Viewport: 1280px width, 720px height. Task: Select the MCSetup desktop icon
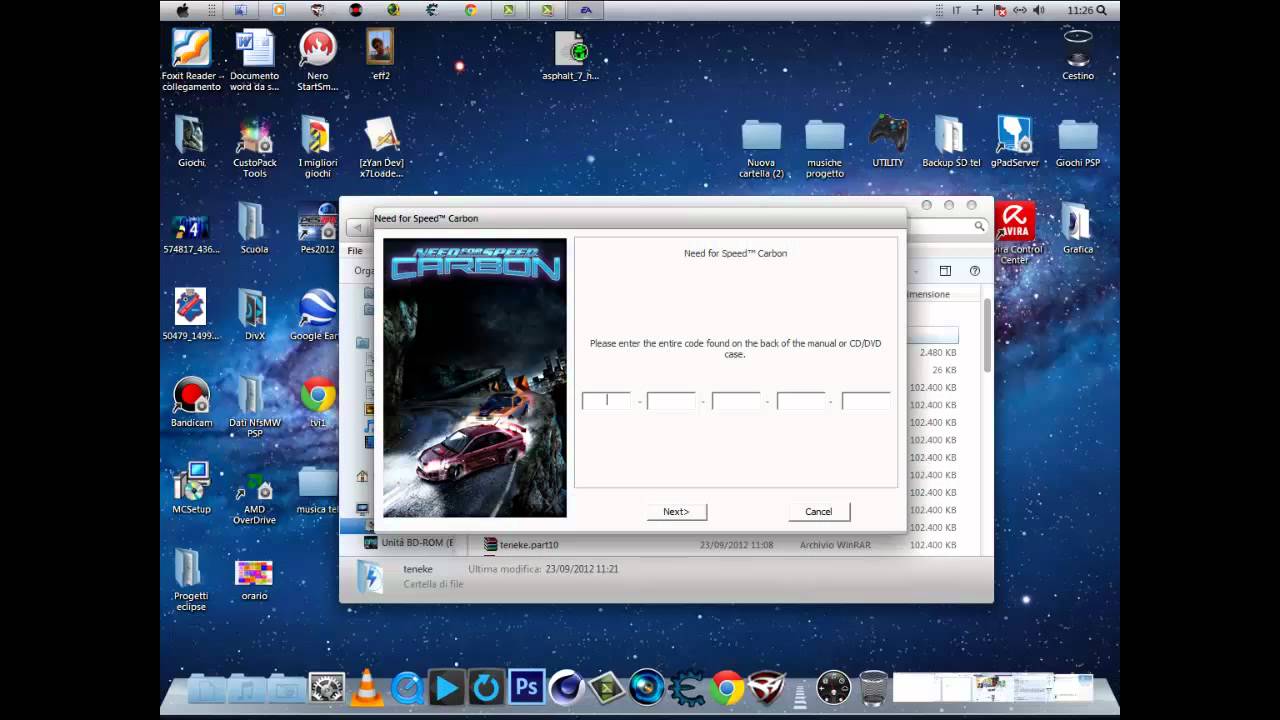(191, 488)
